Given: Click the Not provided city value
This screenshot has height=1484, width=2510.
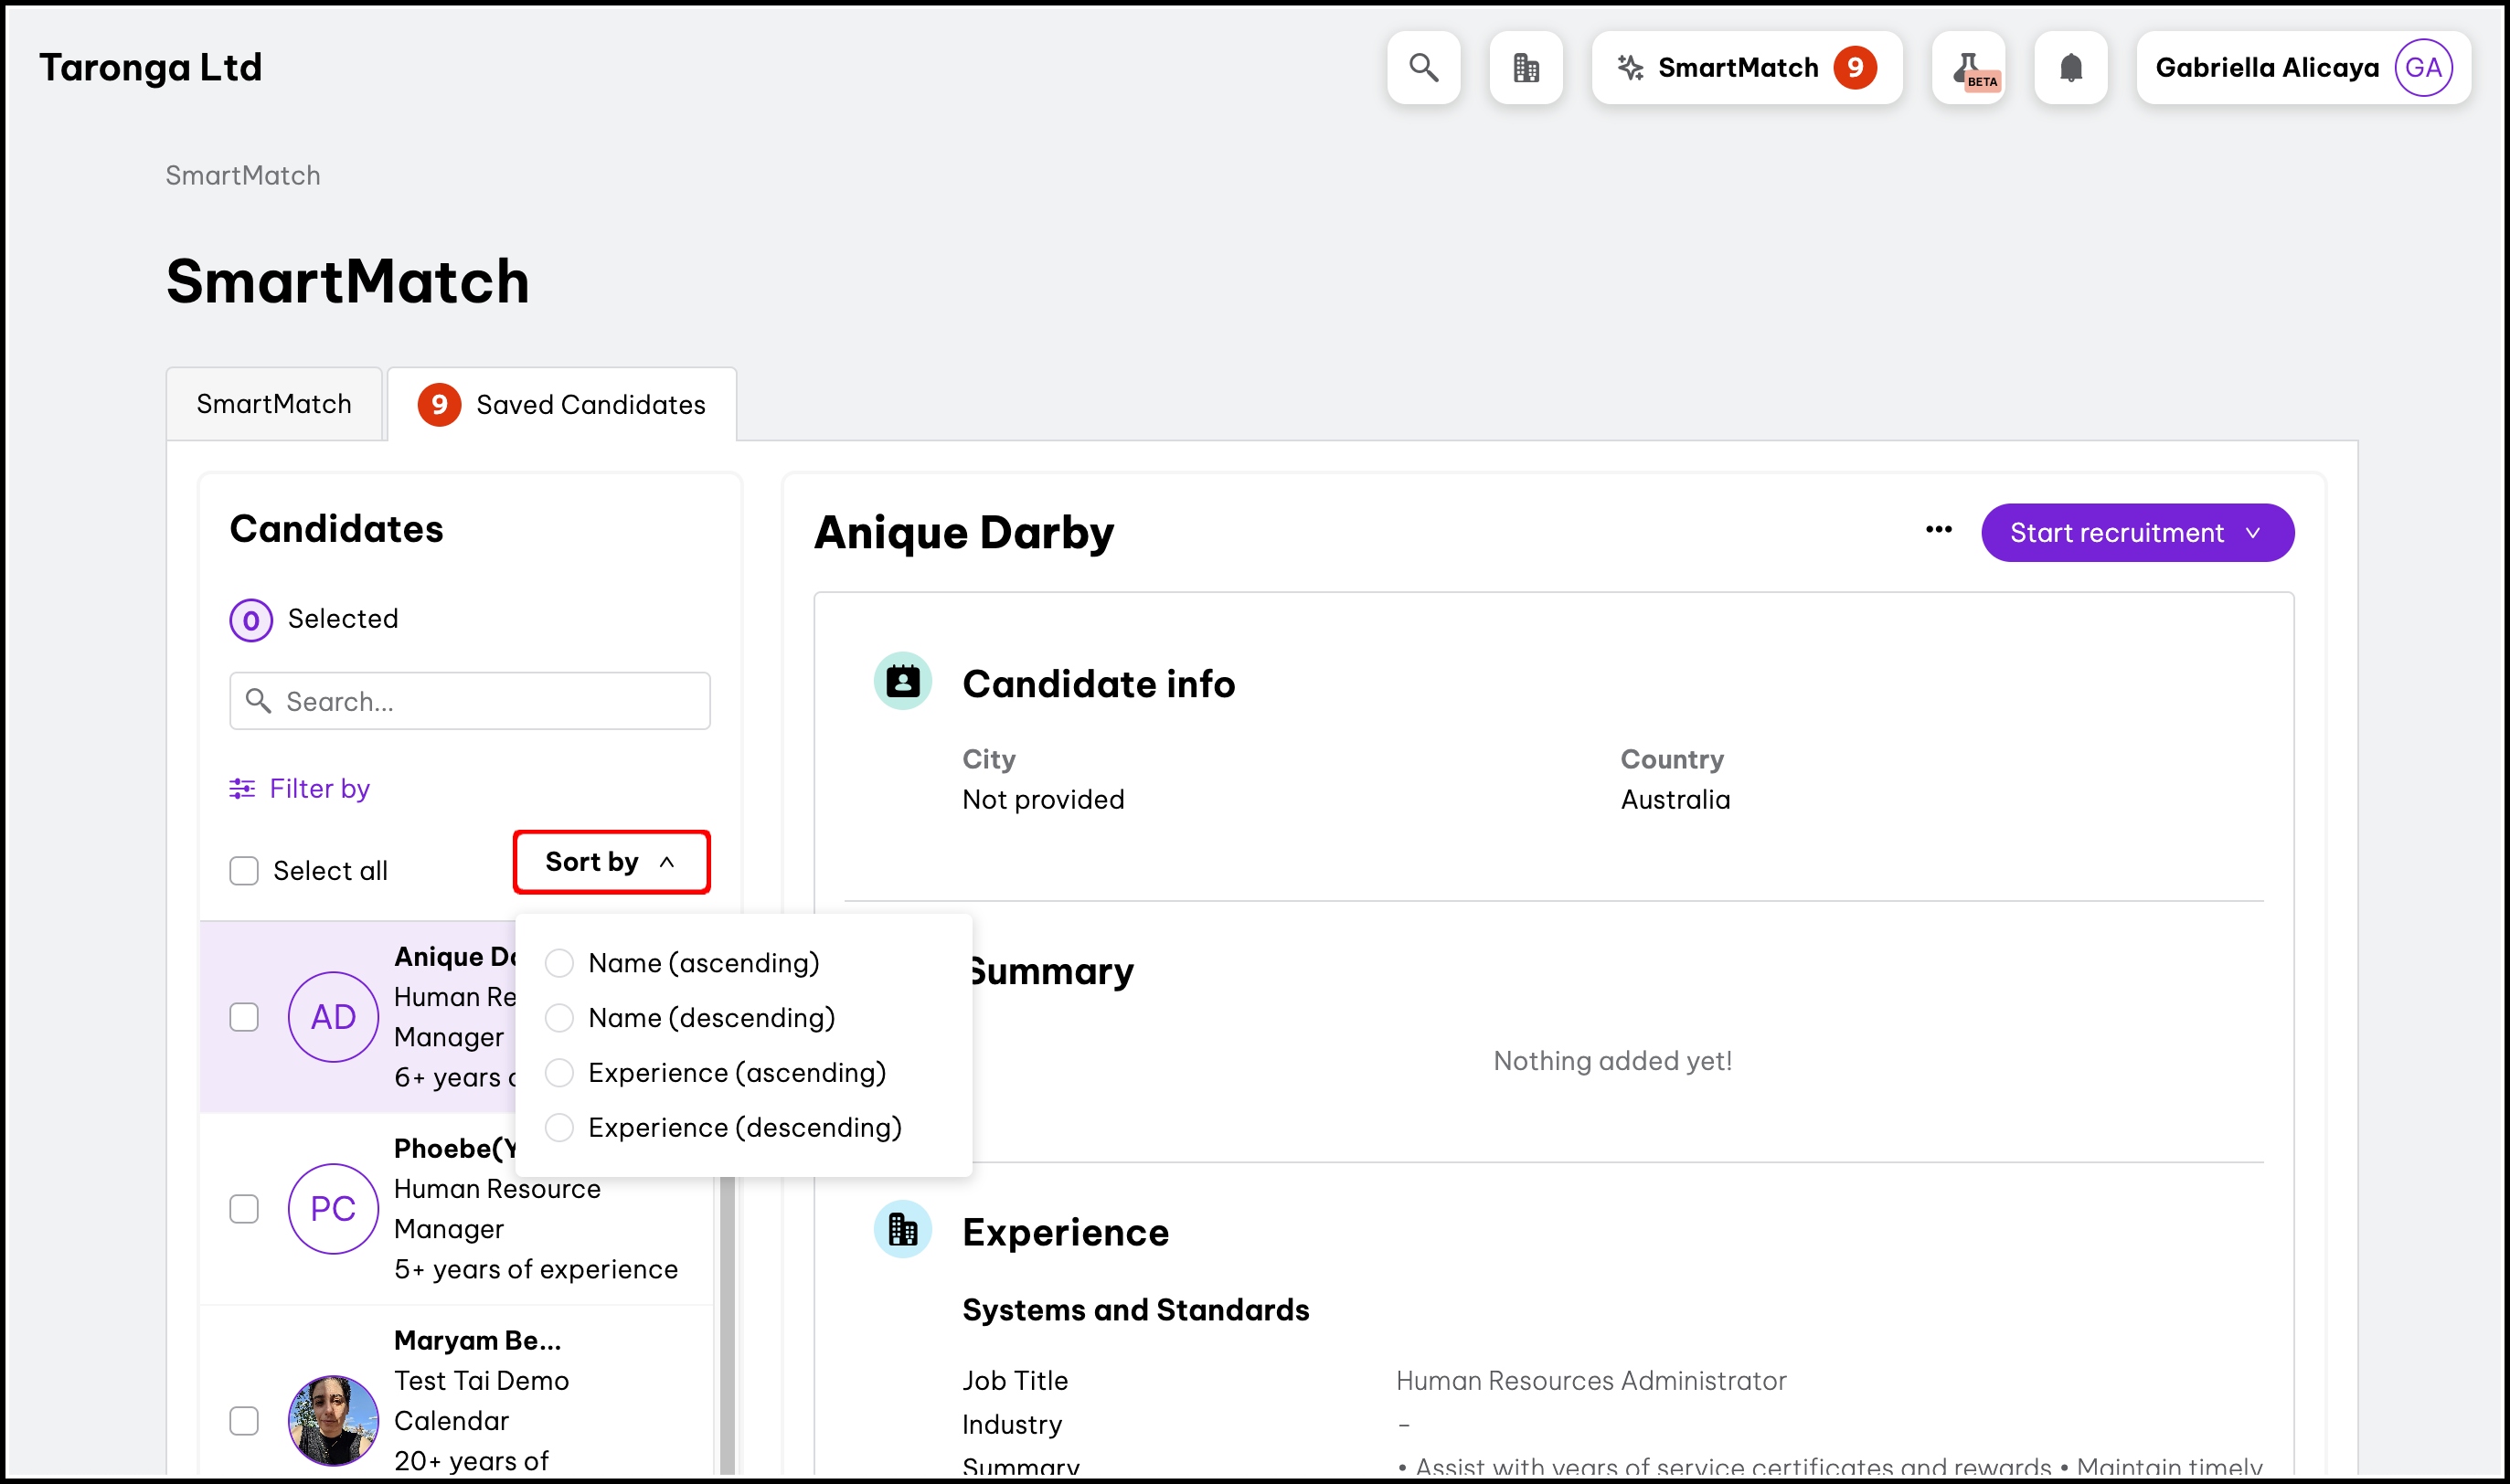Looking at the screenshot, I should pyautogui.click(x=1043, y=800).
